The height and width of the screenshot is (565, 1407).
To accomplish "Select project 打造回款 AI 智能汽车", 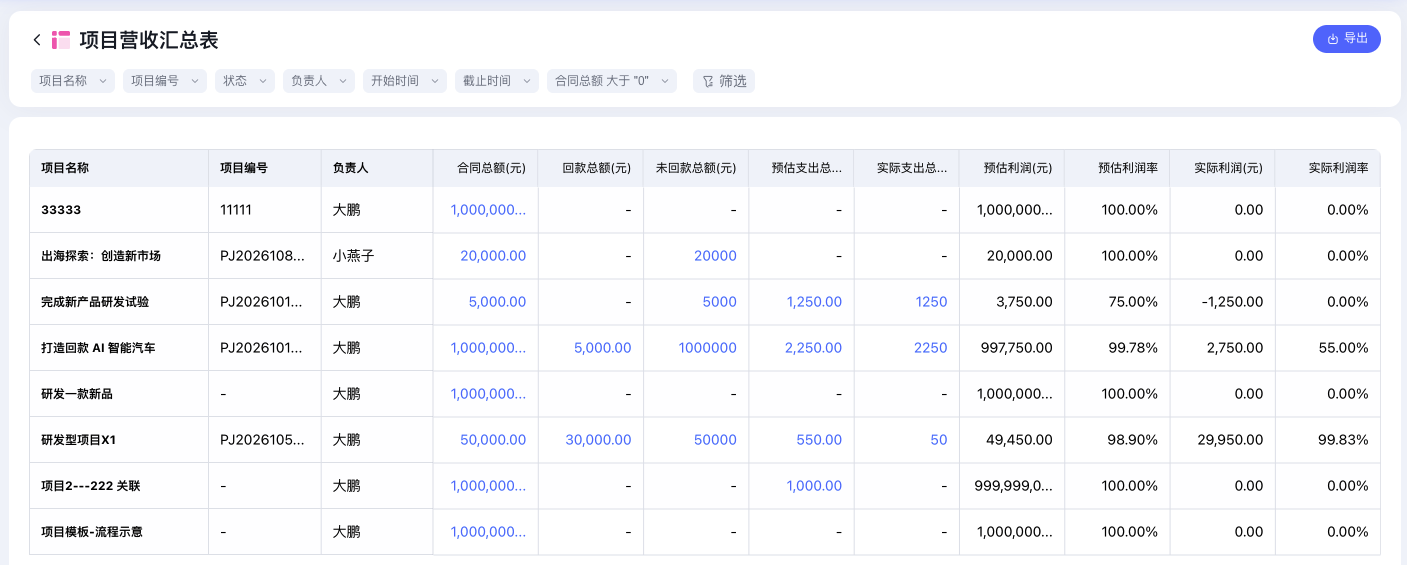I will [x=98, y=348].
